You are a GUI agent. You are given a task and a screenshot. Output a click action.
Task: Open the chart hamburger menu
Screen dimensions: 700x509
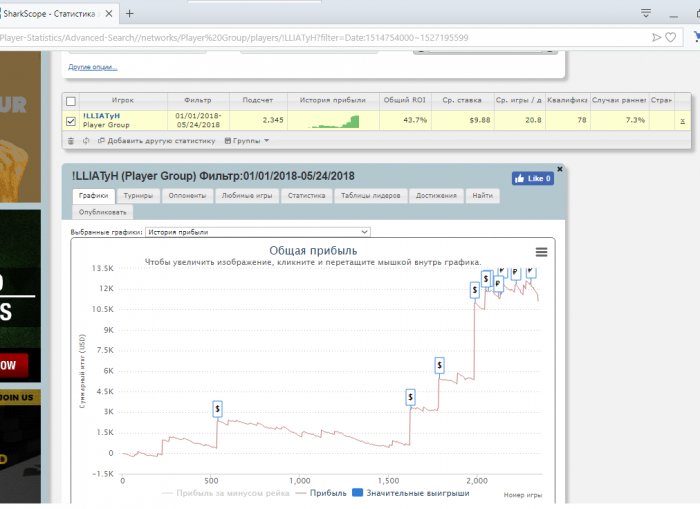pos(541,252)
